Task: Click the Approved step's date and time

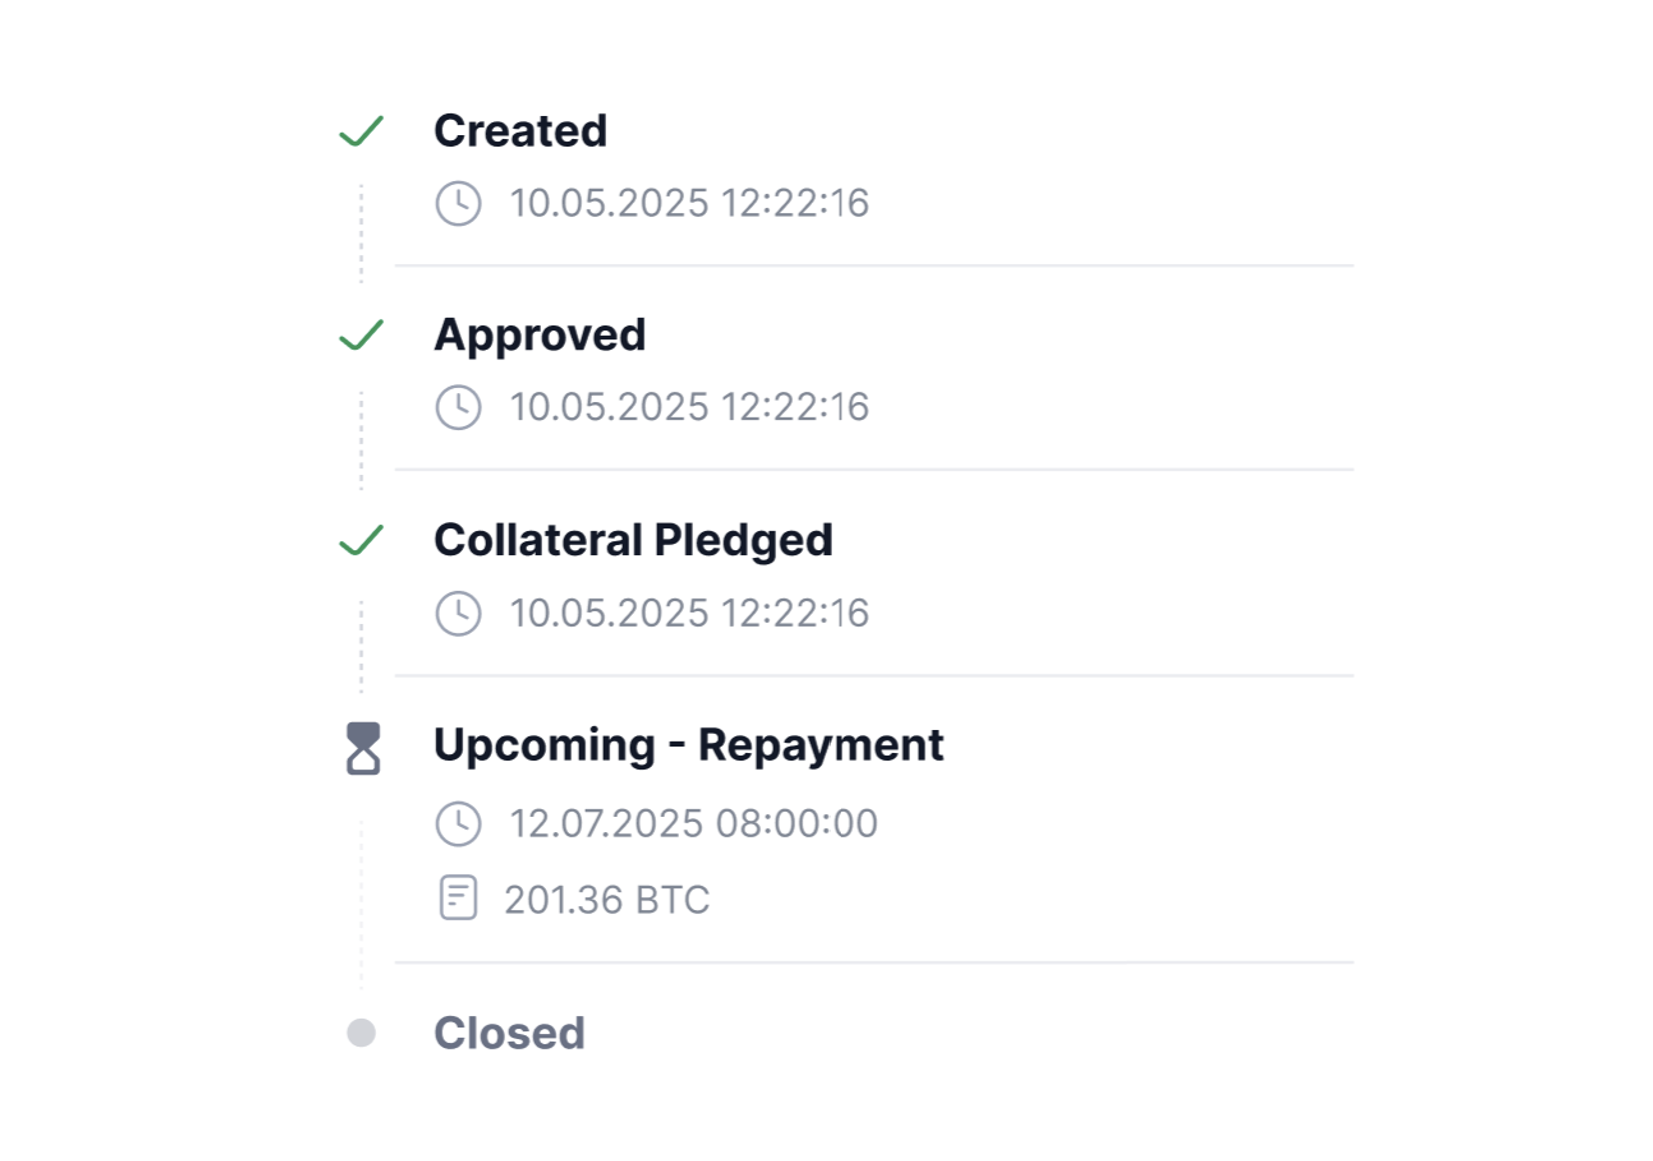Action: 689,408
